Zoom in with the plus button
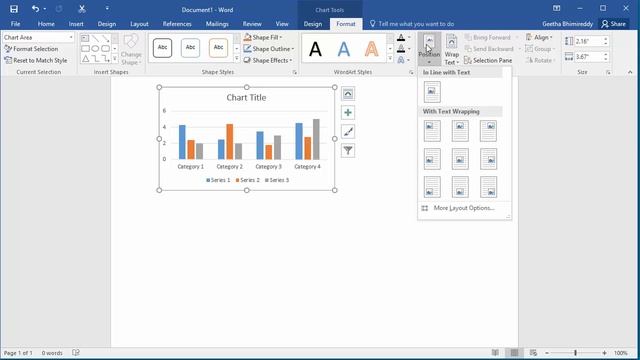Screen dimensions: 640x360 click(x=604, y=353)
